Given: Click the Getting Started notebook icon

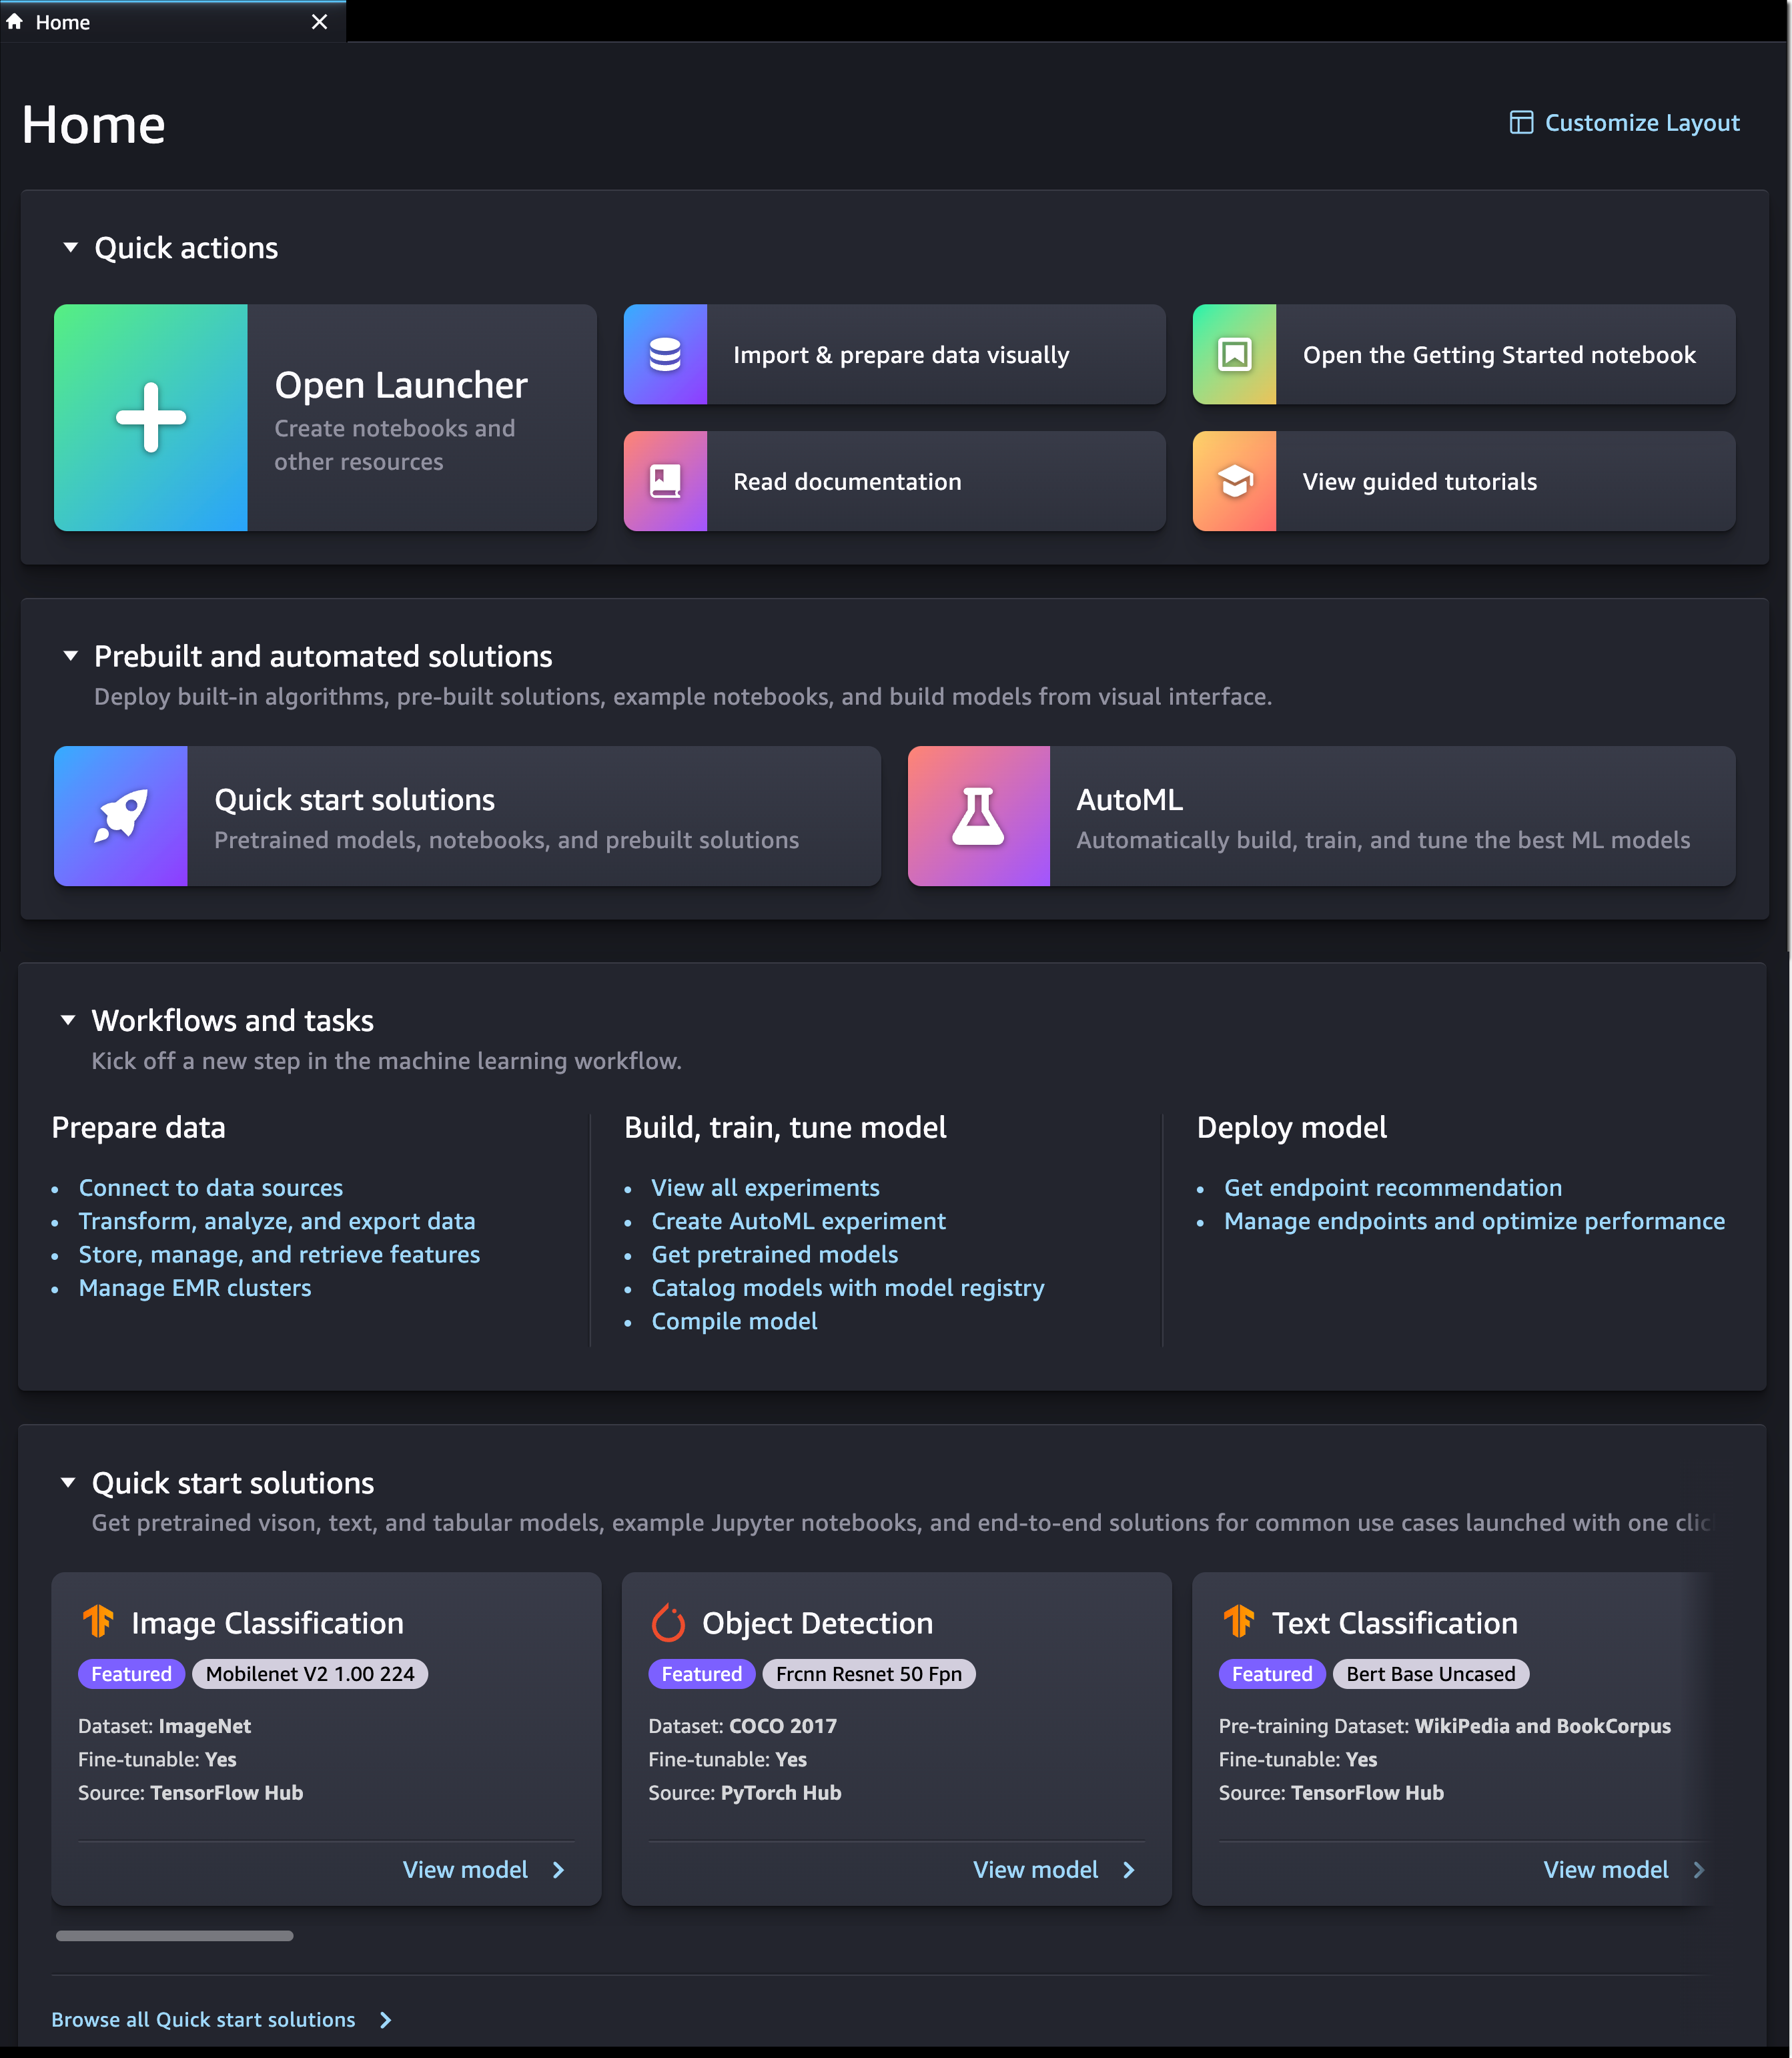Looking at the screenshot, I should pyautogui.click(x=1234, y=354).
